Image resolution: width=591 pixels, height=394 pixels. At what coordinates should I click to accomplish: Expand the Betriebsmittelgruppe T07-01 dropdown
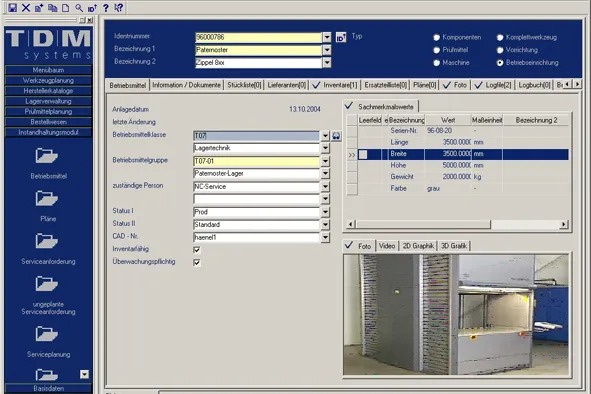pos(325,161)
